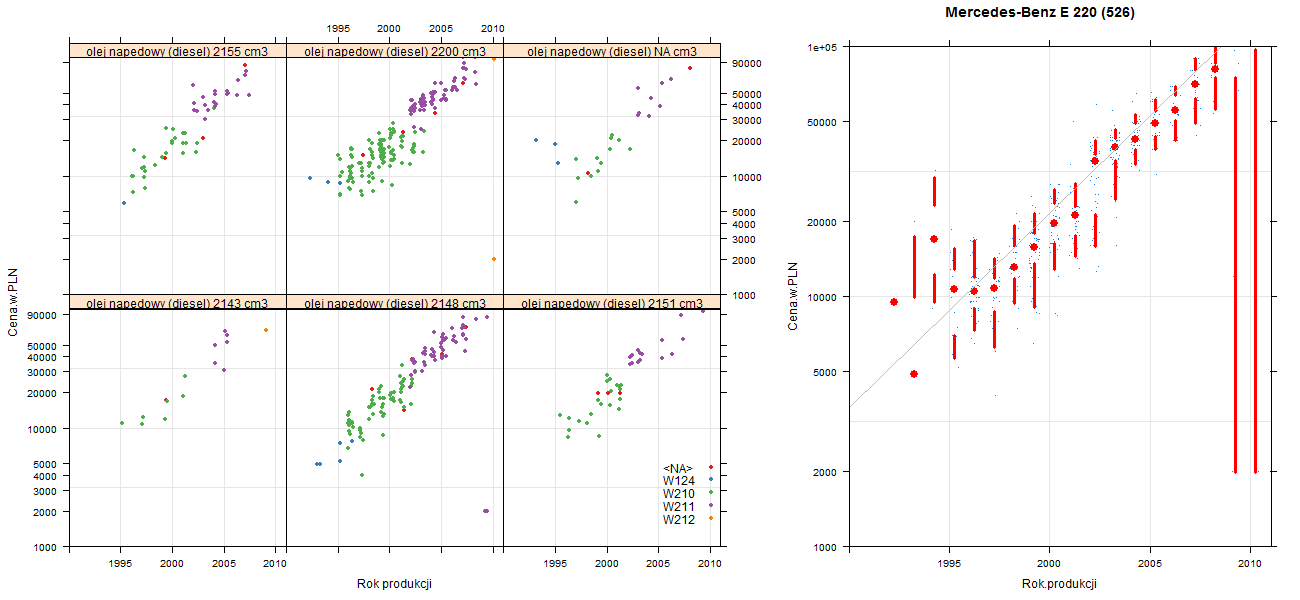The width and height of the screenshot is (1300, 600).
Task: Select the panel header 'olej napedowy (diesel) NA cm3'
Action: click(x=612, y=51)
